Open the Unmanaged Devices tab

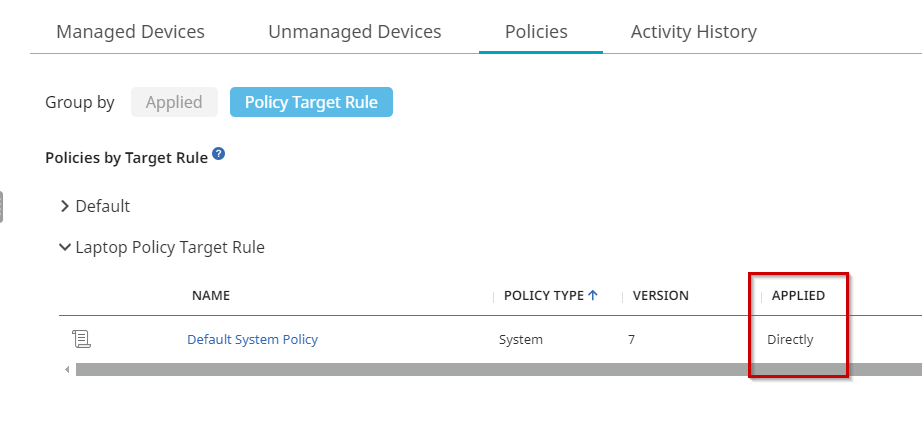[x=354, y=32]
